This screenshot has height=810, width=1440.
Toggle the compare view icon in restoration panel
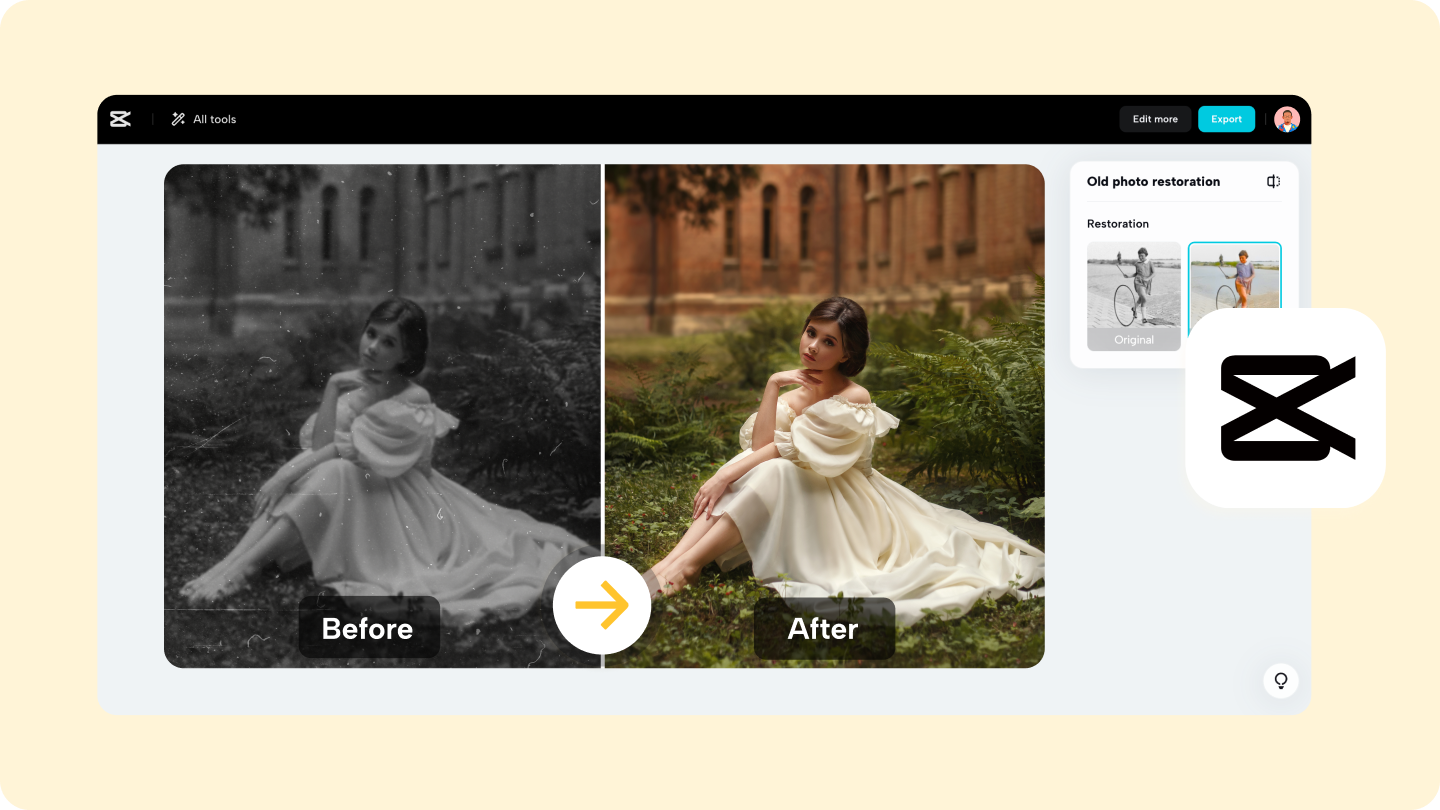click(x=1273, y=181)
